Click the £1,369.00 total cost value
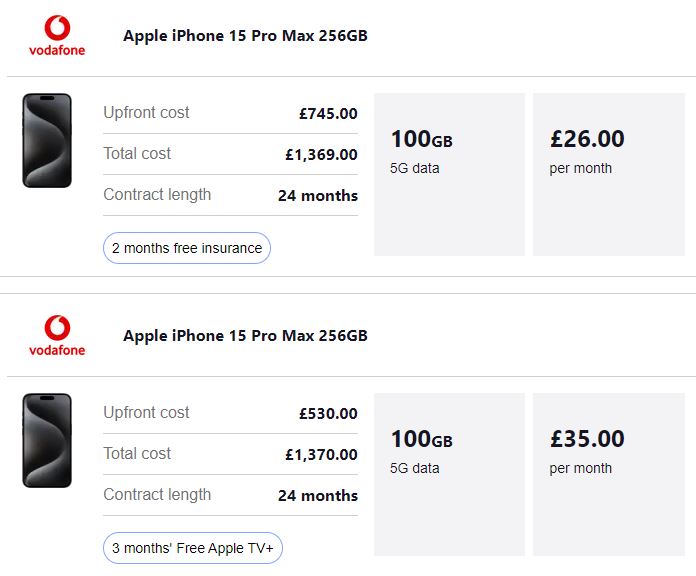This screenshot has width=696, height=576. [321, 154]
